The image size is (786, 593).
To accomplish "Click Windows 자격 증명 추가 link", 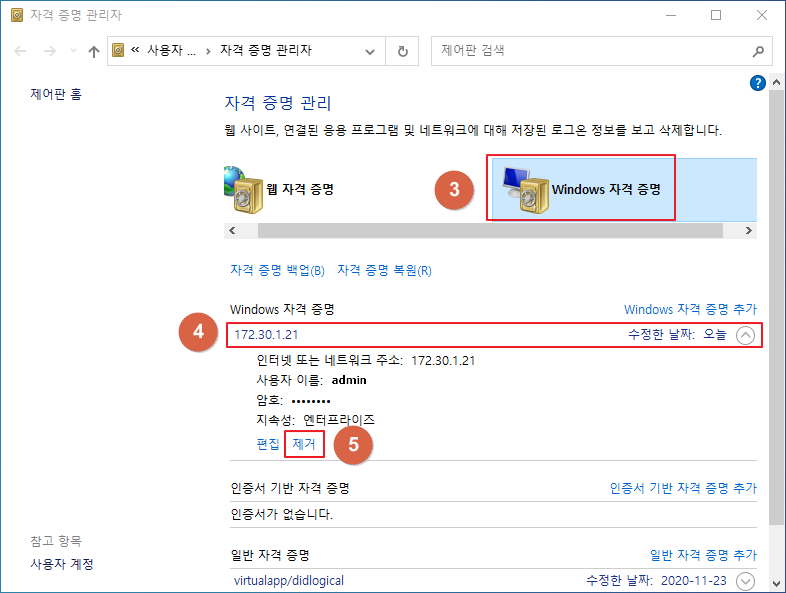I will coord(690,309).
